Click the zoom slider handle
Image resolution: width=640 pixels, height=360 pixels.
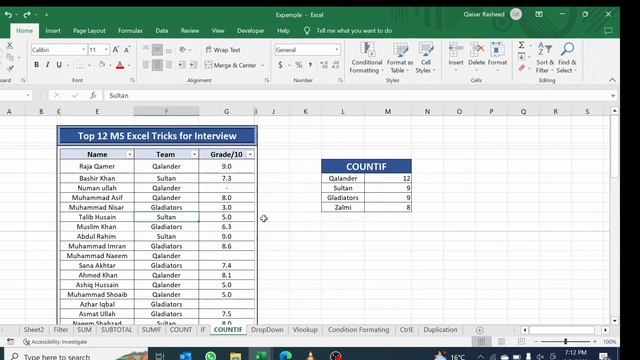[x=565, y=341]
